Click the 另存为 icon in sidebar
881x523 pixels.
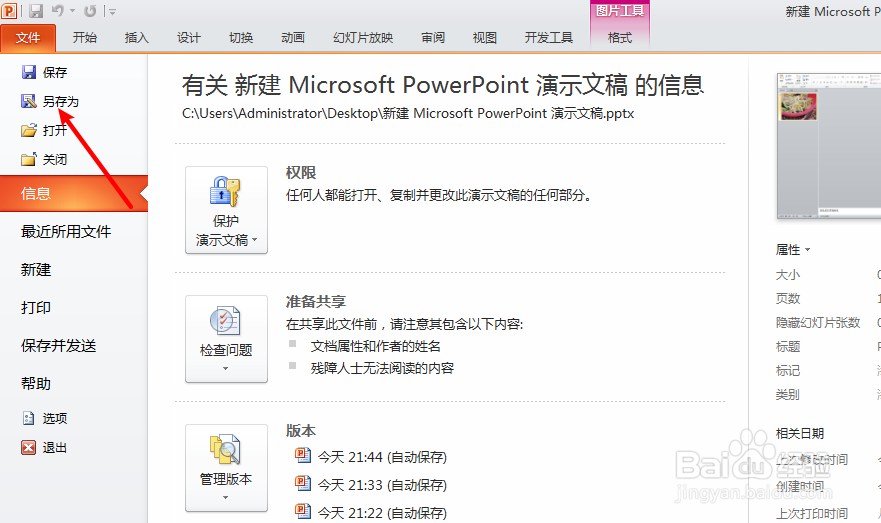coord(29,101)
